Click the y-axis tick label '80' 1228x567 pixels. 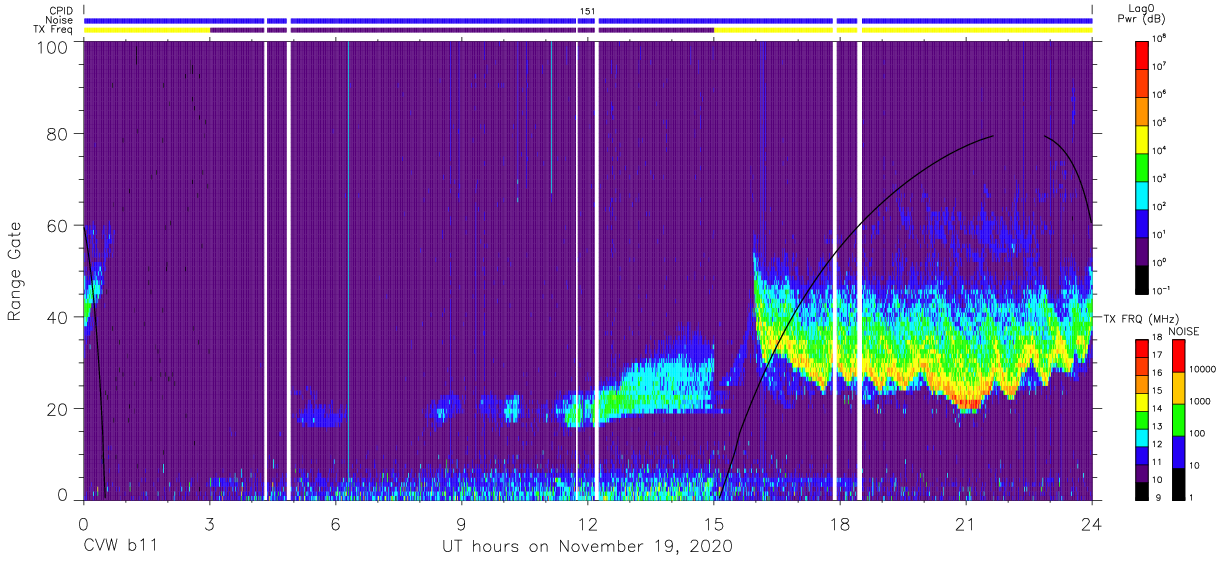coord(59,135)
